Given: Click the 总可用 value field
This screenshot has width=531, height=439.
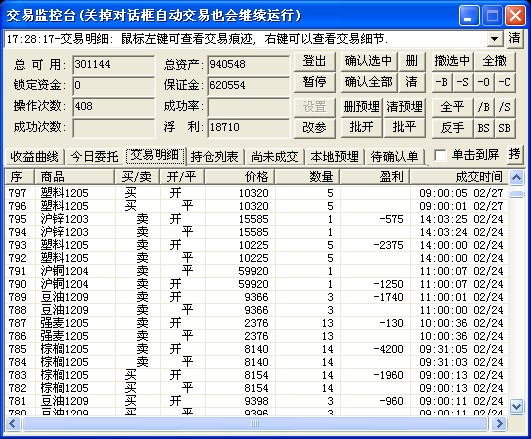Looking at the screenshot, I should pos(113,65).
